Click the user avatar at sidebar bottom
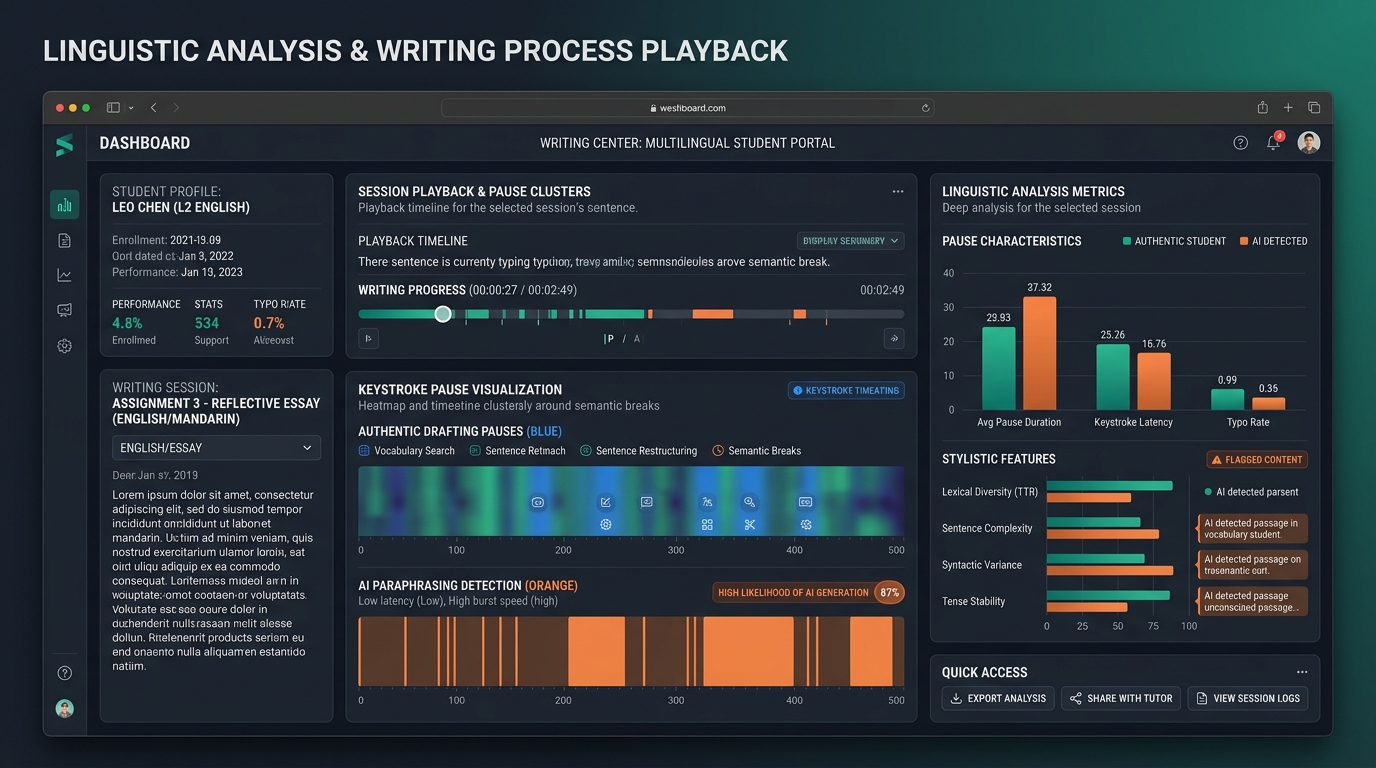The width and height of the screenshot is (1376, 768). point(65,709)
